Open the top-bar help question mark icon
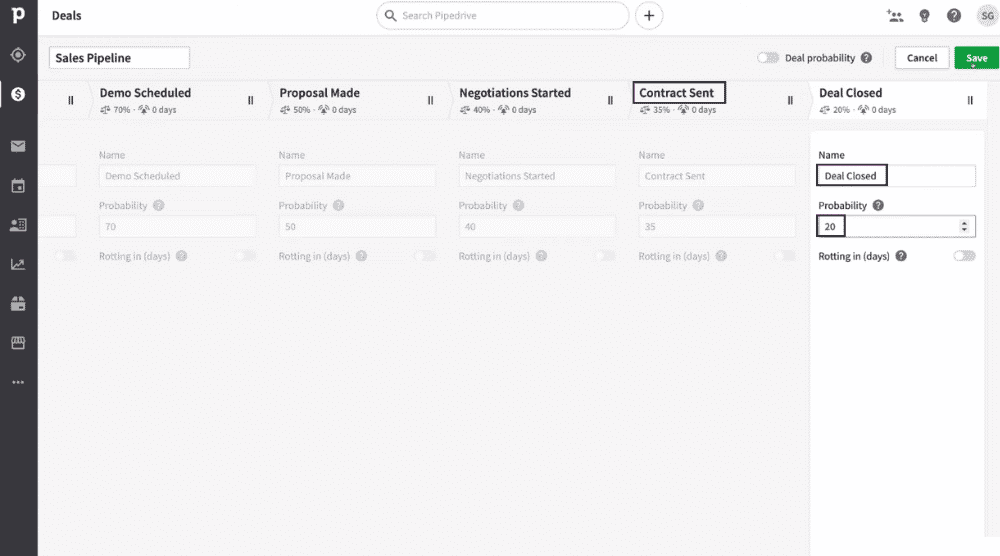1000x556 pixels. point(953,16)
